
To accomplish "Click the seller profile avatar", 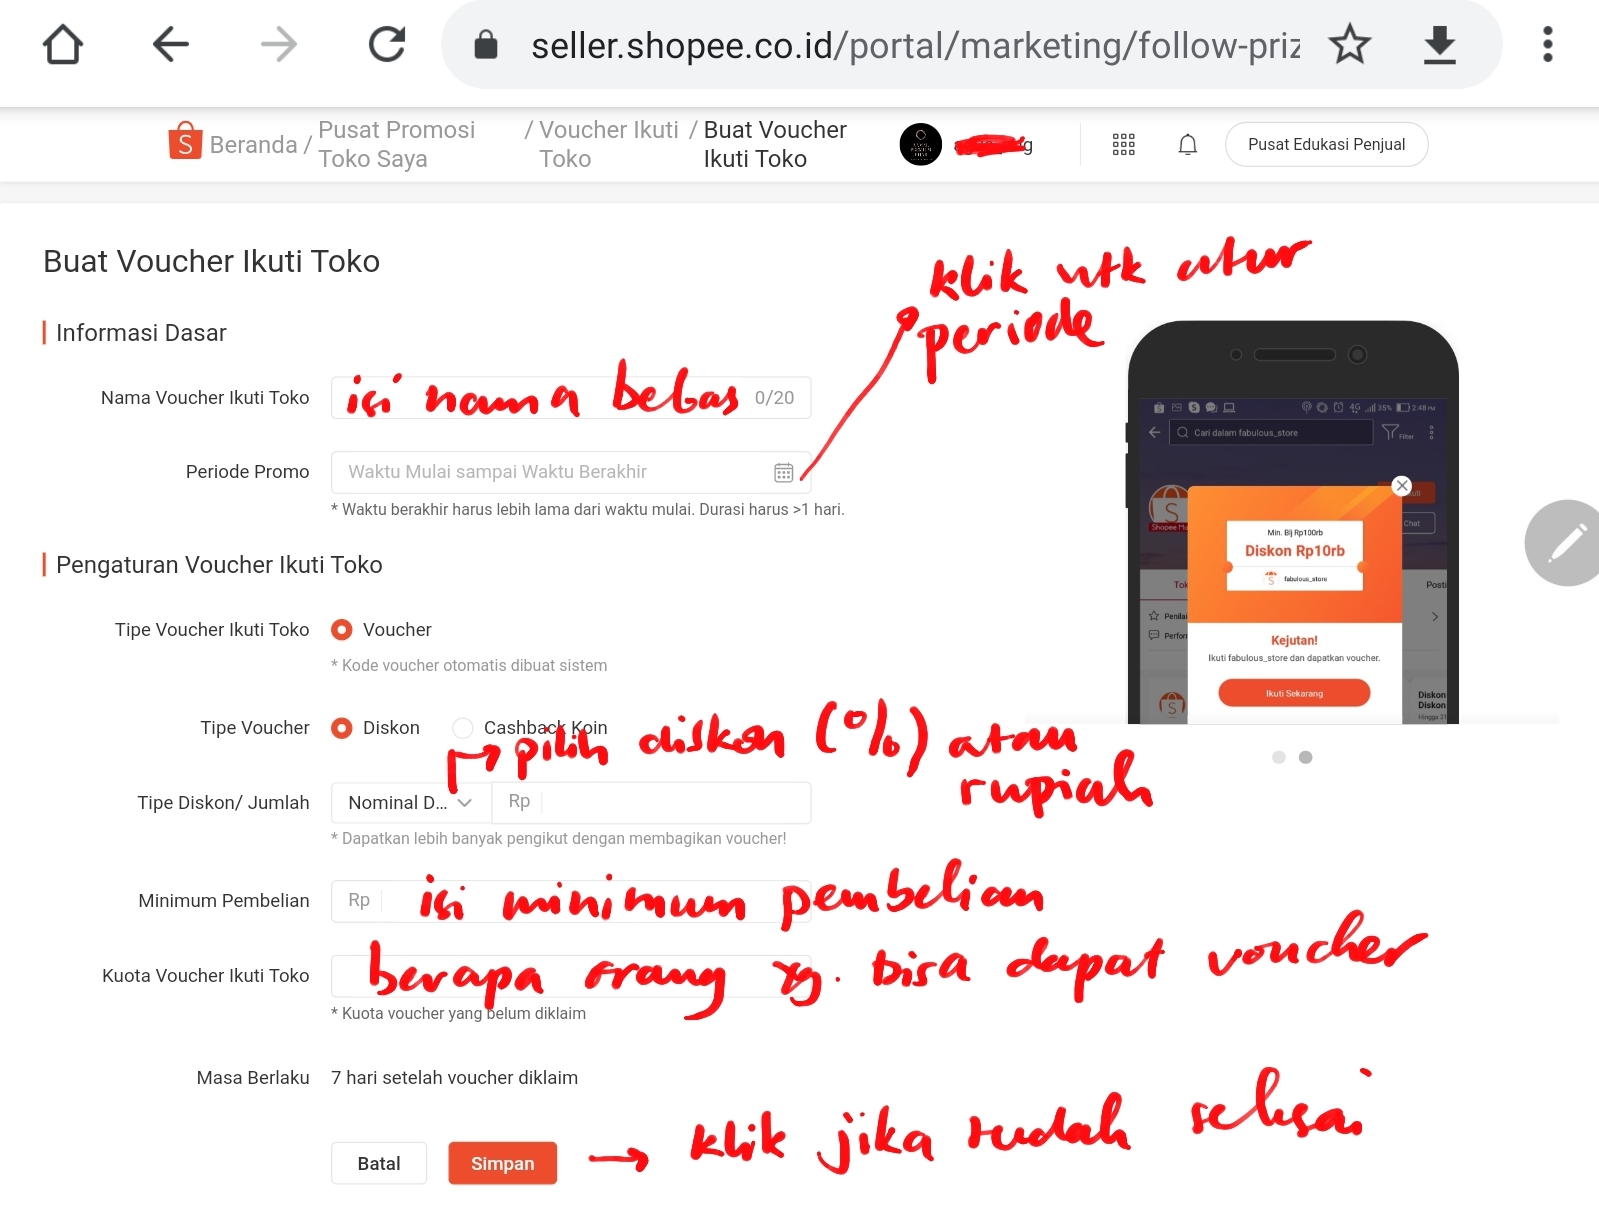I will pyautogui.click(x=921, y=145).
